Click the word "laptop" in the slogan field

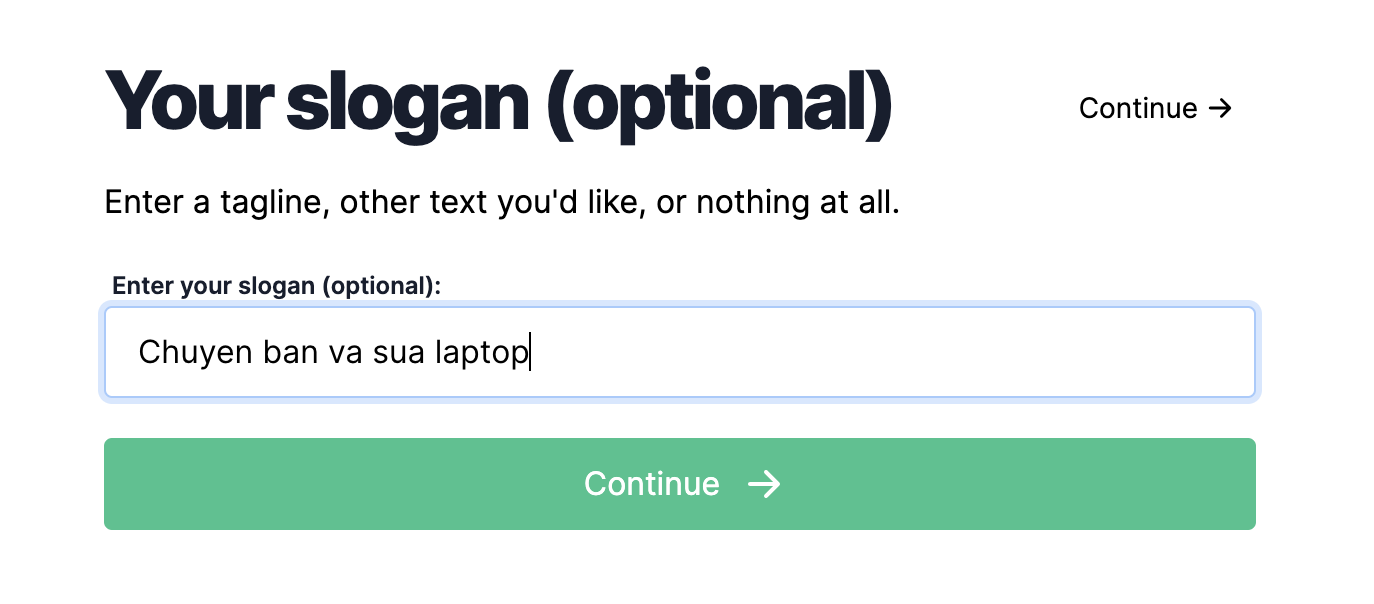point(481,353)
